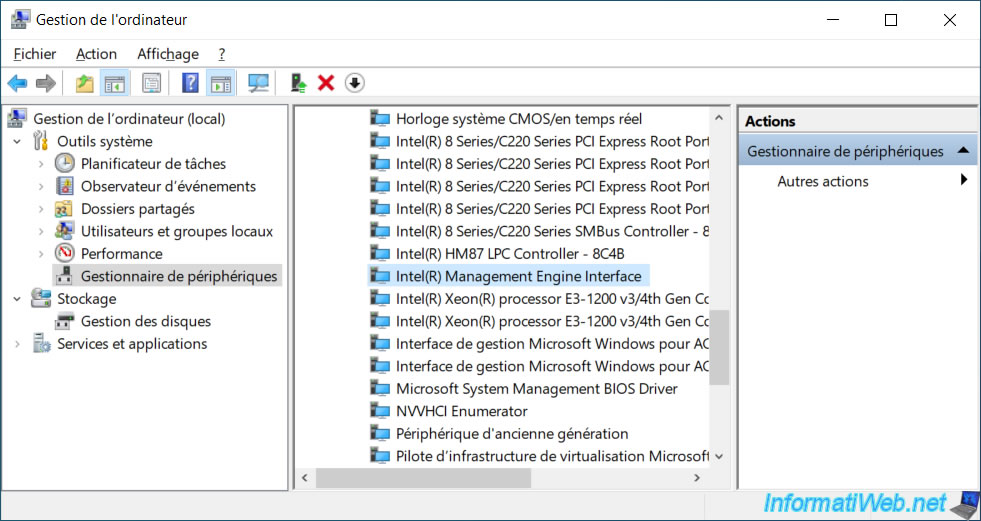Select Performance in the tree
The image size is (981, 521).
click(121, 254)
